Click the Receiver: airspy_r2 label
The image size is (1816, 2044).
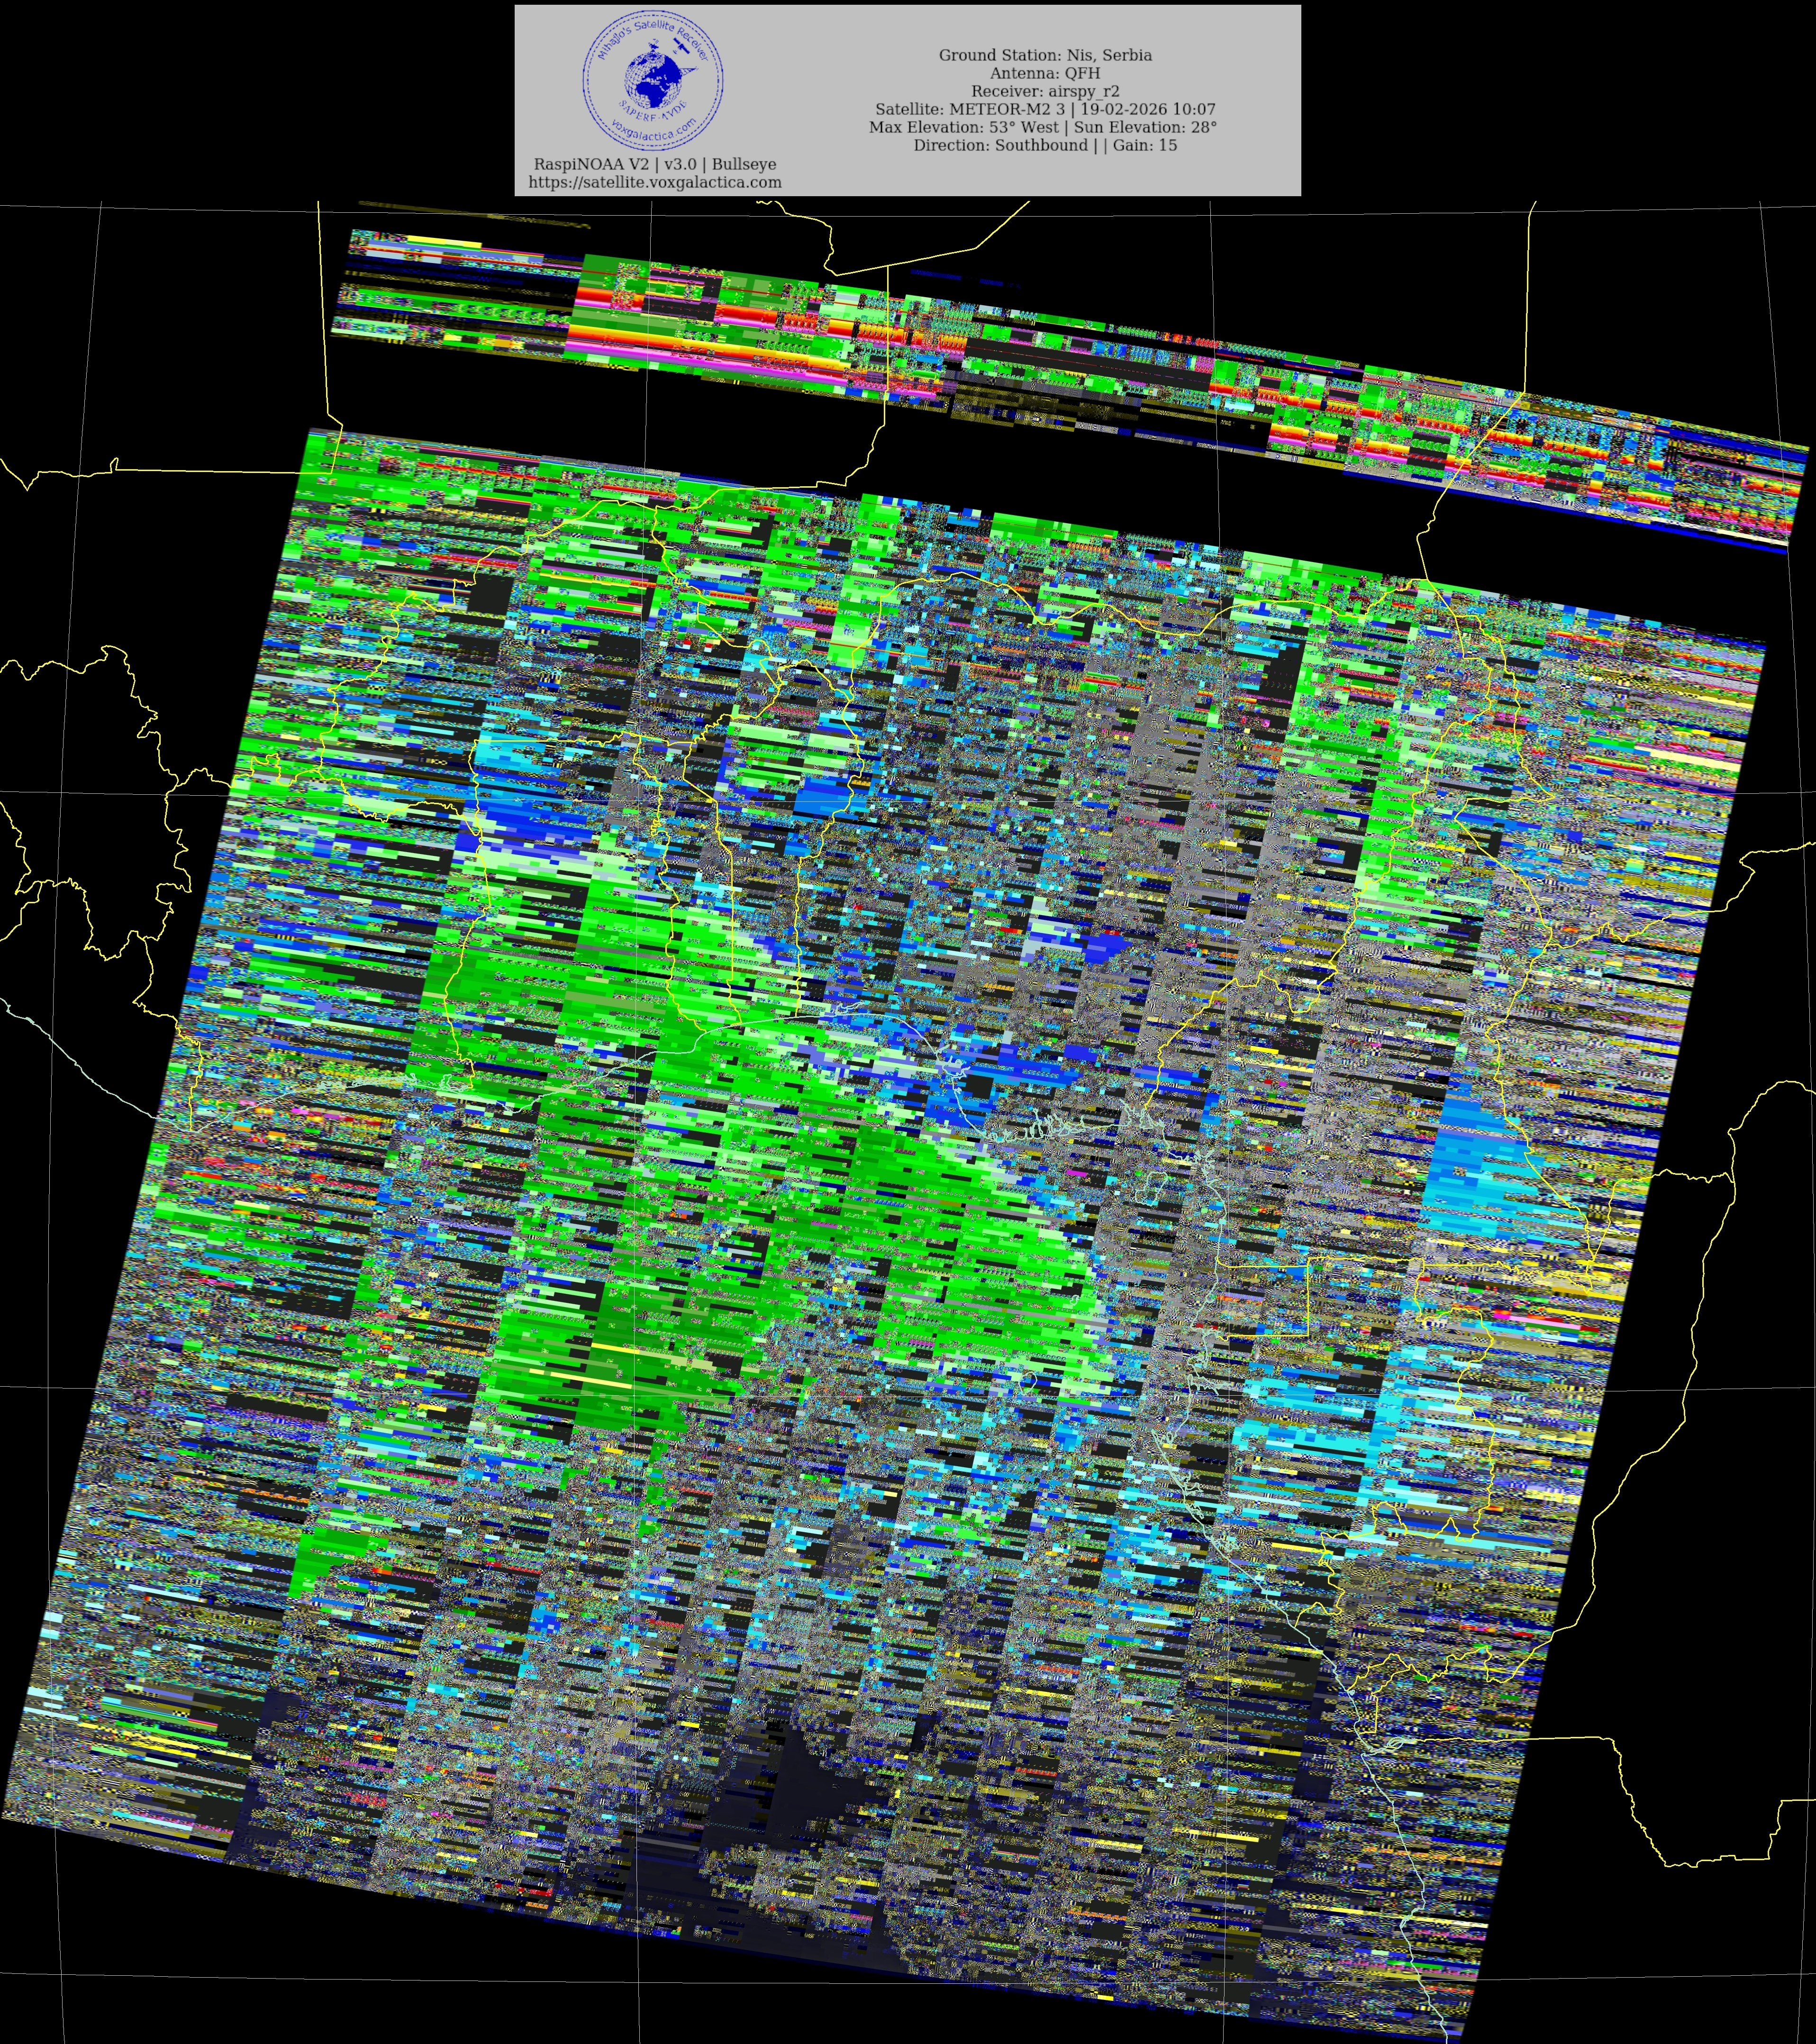tap(1045, 91)
